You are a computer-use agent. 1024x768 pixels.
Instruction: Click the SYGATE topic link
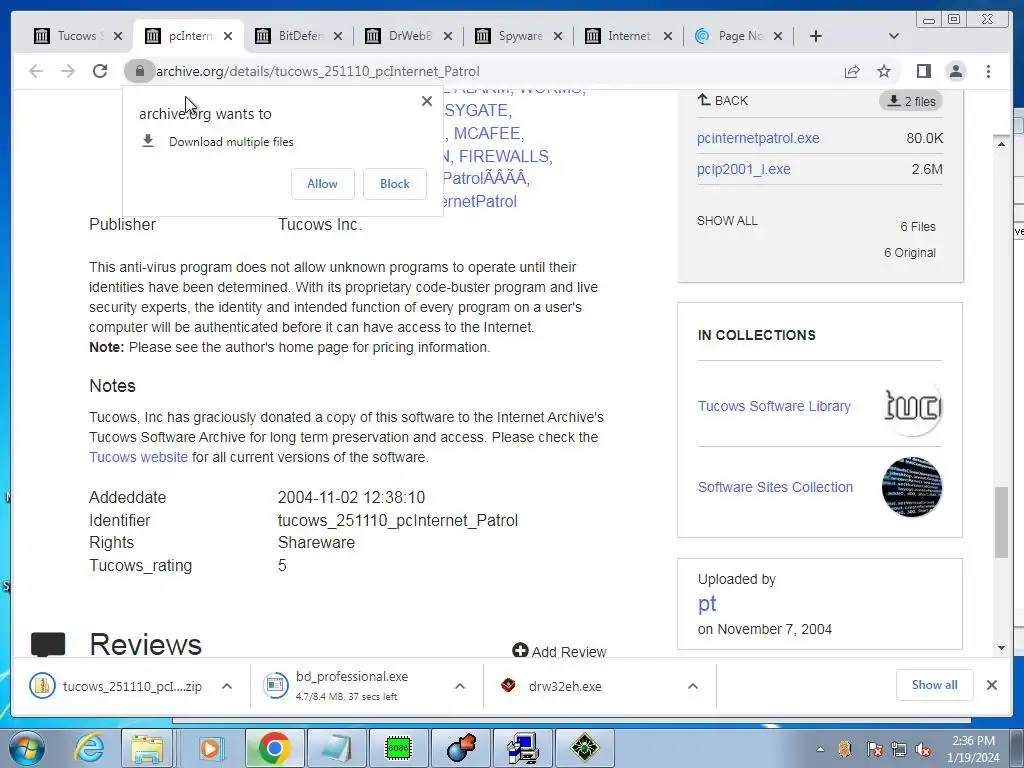point(477,110)
